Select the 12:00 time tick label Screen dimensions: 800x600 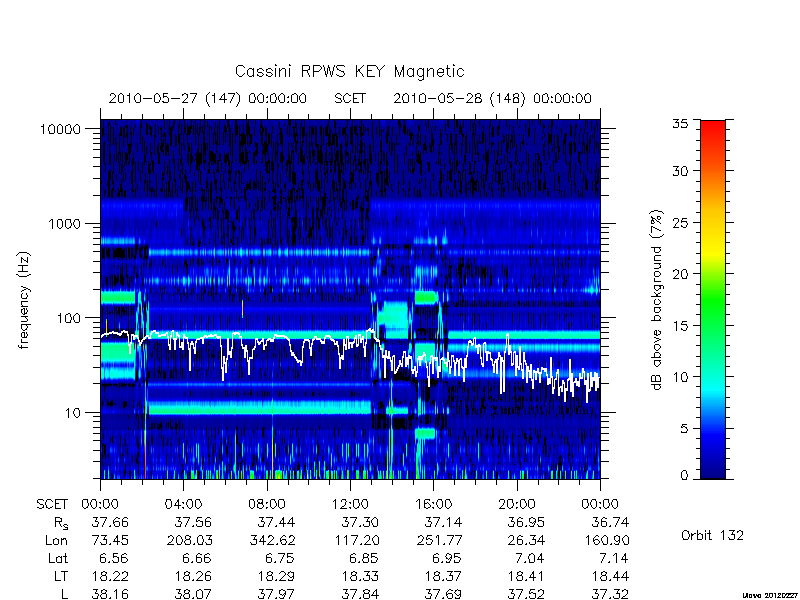(x=350, y=505)
